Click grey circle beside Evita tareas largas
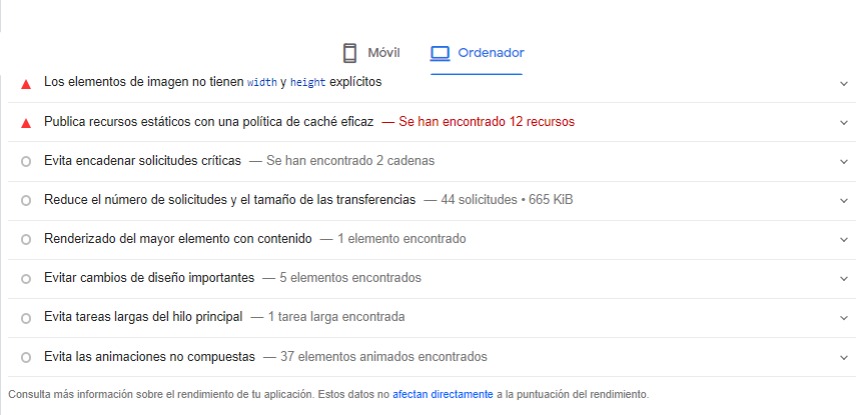Viewport: 860px width, 415px height. click(x=26, y=318)
